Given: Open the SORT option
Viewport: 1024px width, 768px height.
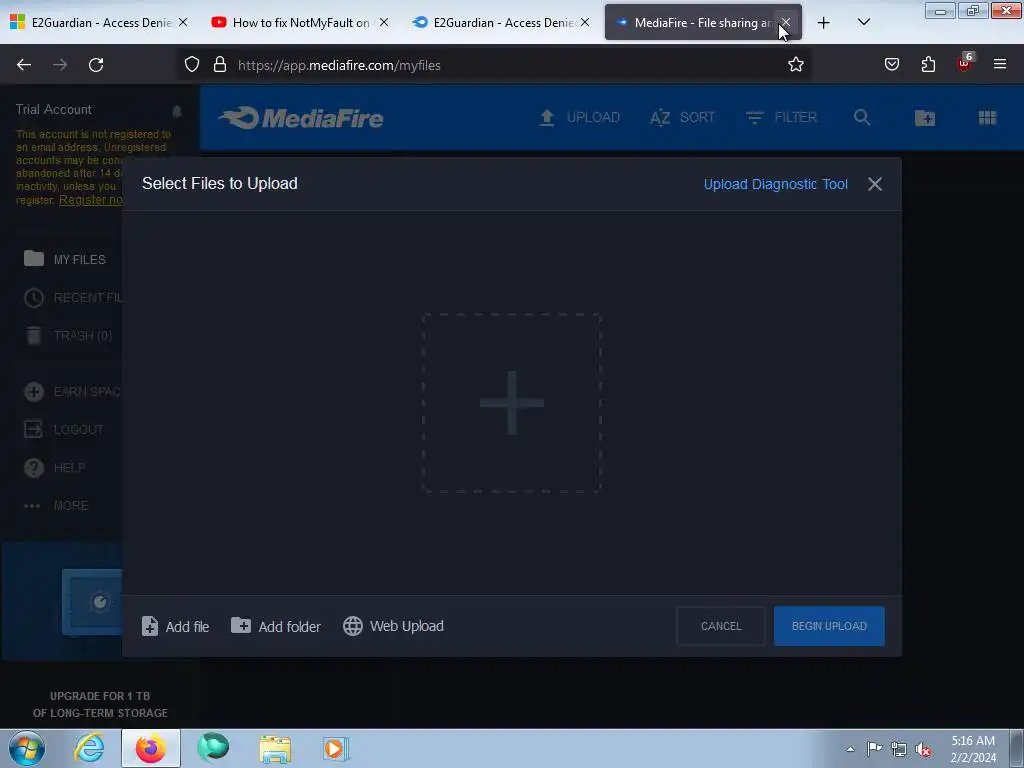Looking at the screenshot, I should 682,118.
